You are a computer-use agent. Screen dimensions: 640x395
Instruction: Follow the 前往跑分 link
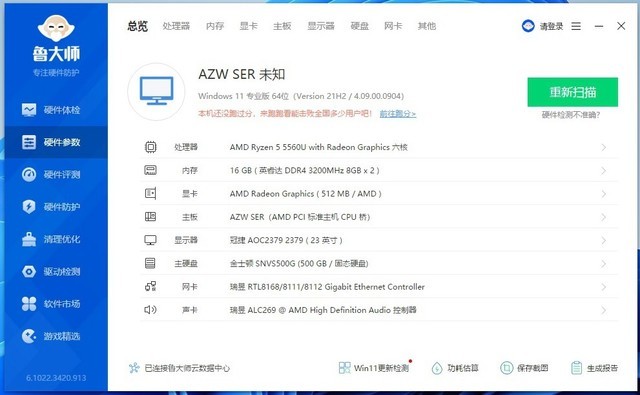[398, 114]
